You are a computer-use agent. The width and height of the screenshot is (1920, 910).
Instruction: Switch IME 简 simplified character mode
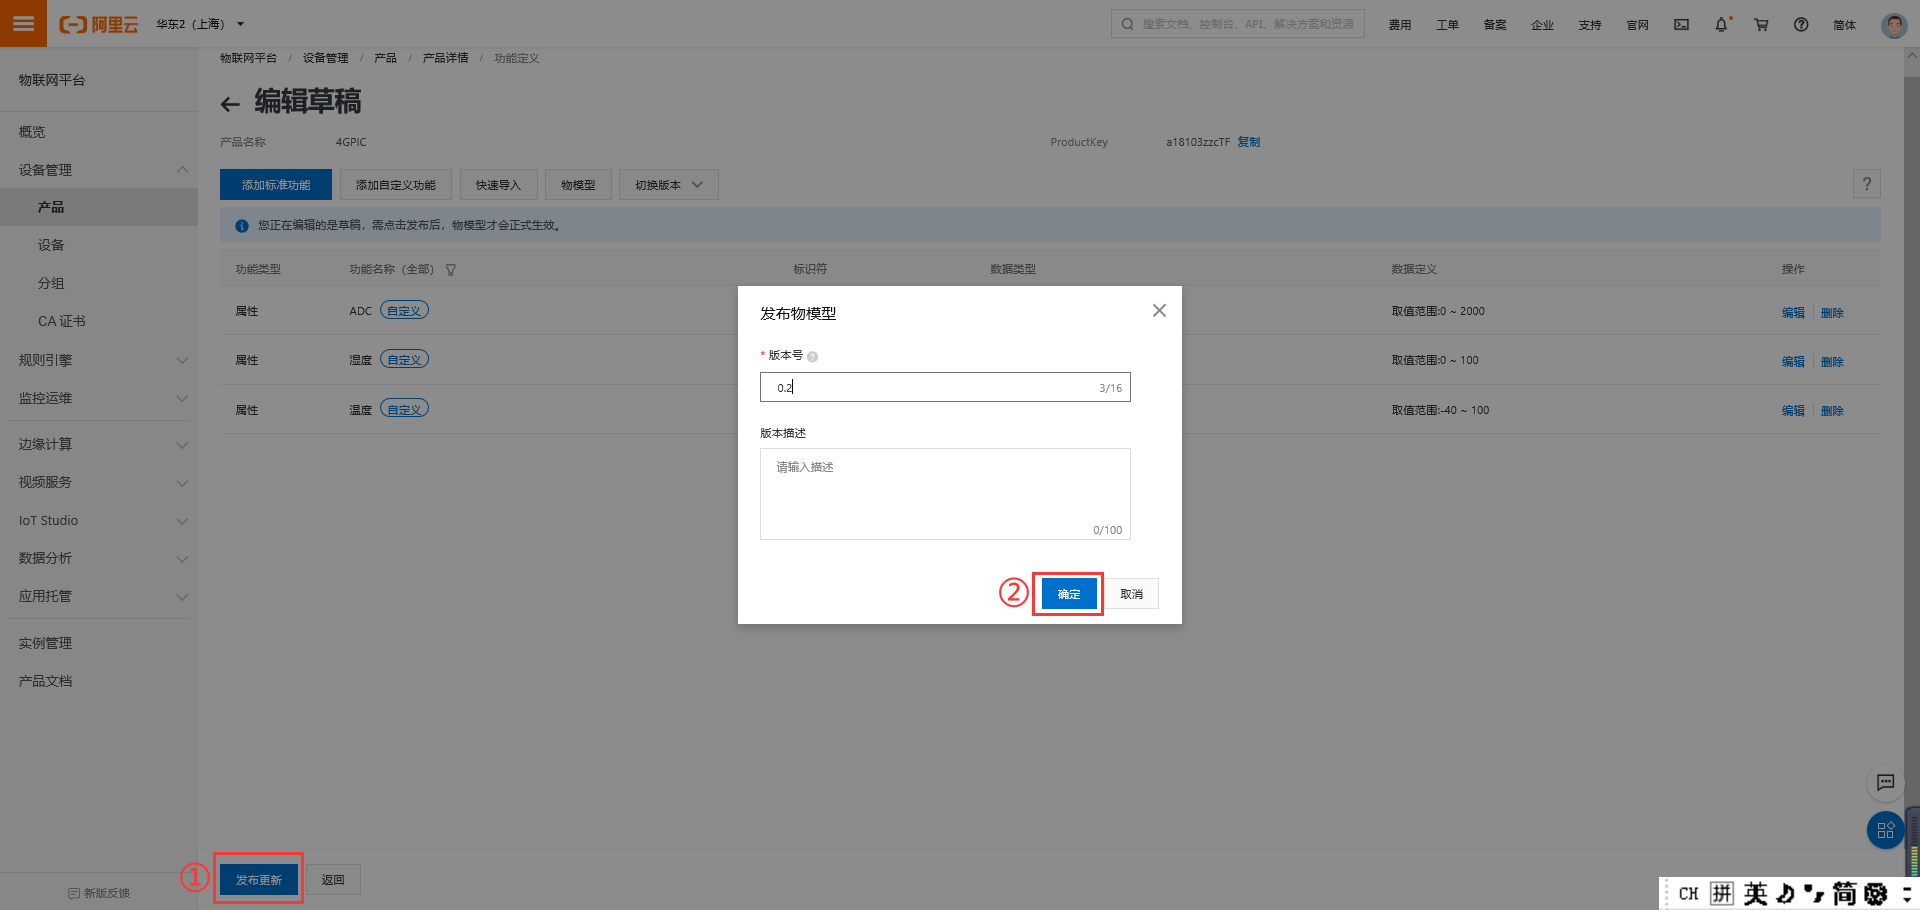click(x=1845, y=893)
